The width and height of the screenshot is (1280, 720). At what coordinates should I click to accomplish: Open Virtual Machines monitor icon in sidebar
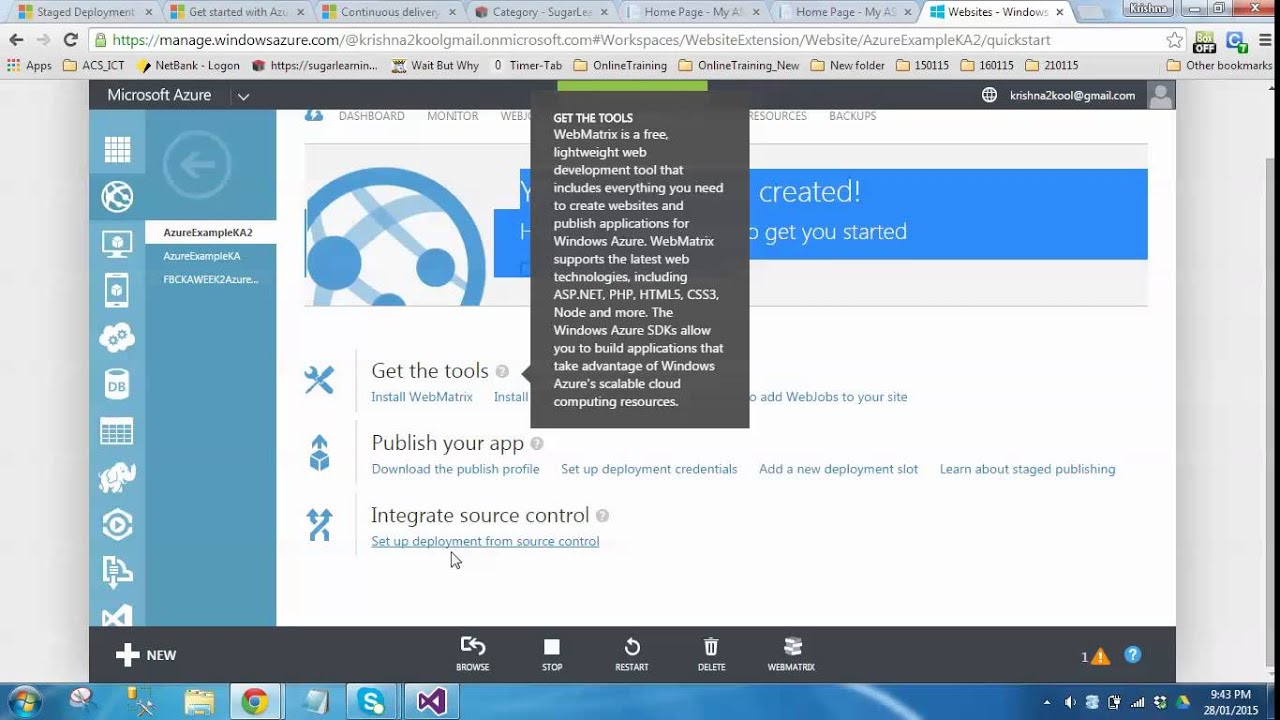[117, 244]
